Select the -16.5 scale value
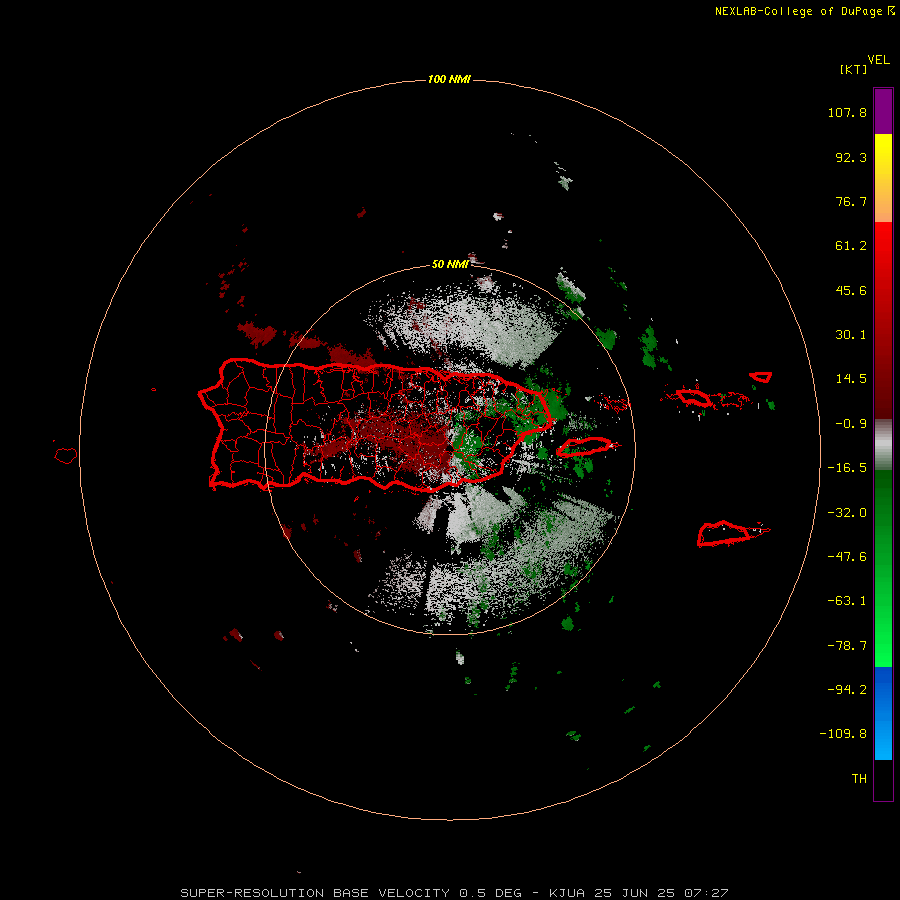Screen dimensions: 900x900 pyautogui.click(x=847, y=468)
